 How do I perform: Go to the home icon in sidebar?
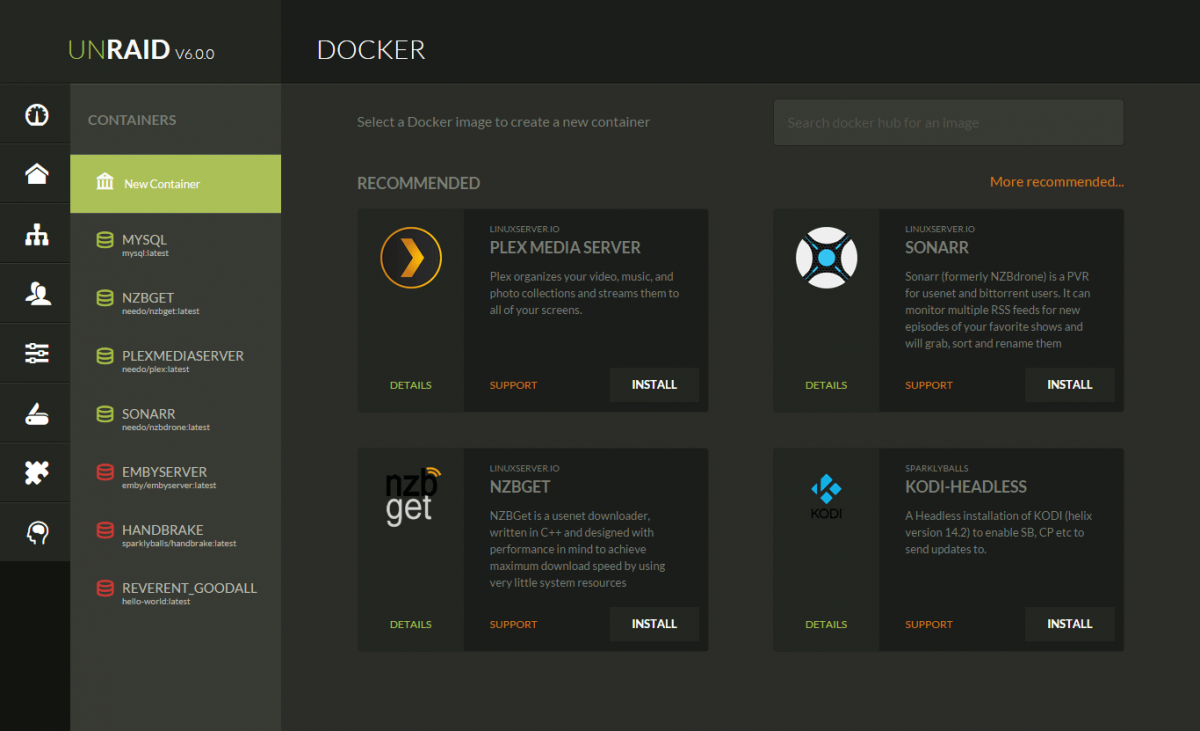coord(37,174)
